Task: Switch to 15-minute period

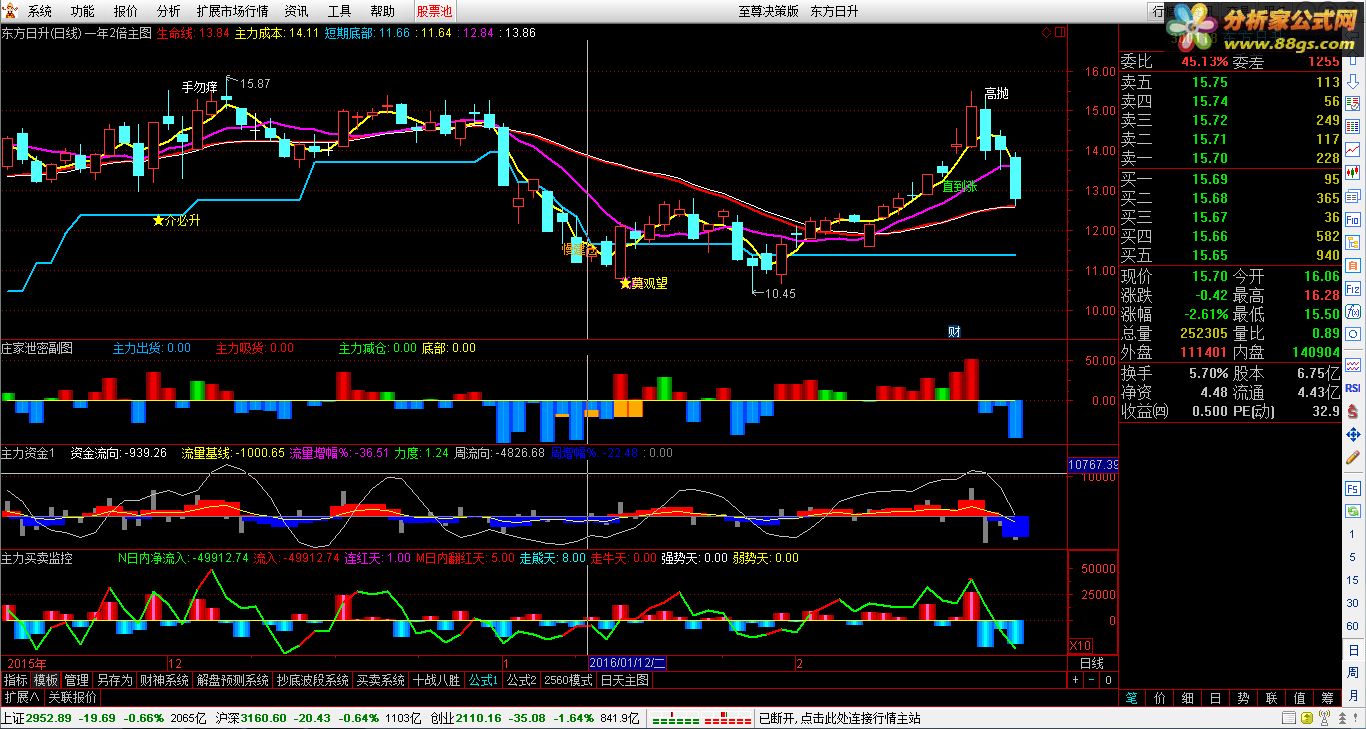Action: point(1353,580)
